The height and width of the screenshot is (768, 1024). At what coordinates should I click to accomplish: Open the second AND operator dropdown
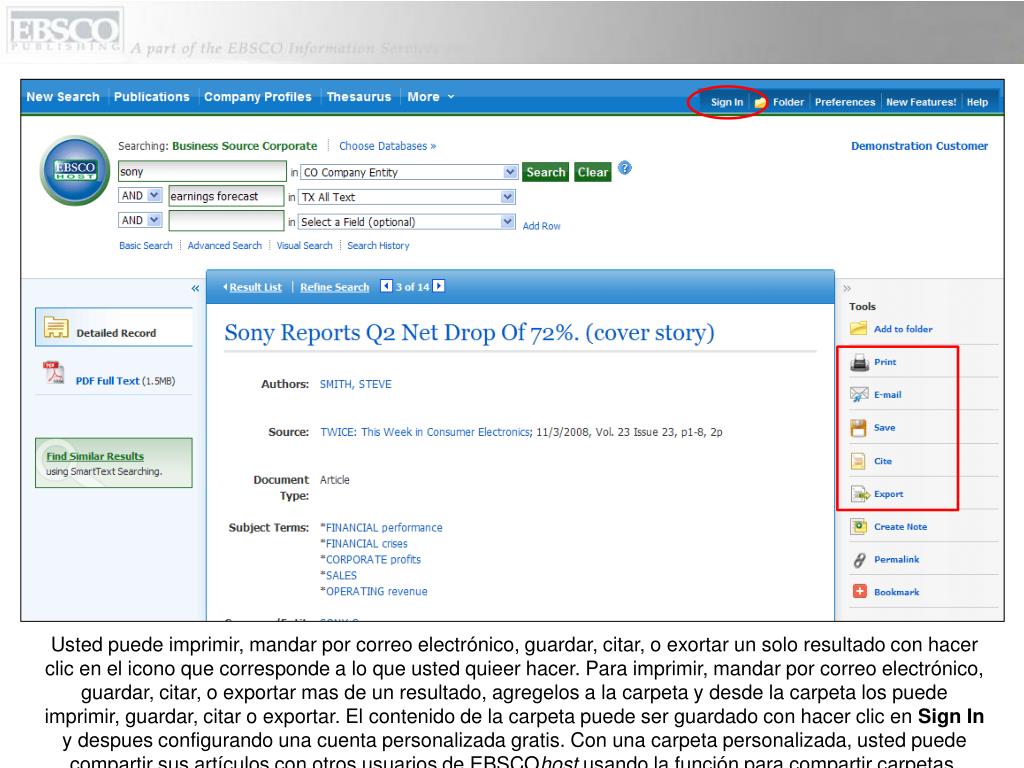click(154, 220)
